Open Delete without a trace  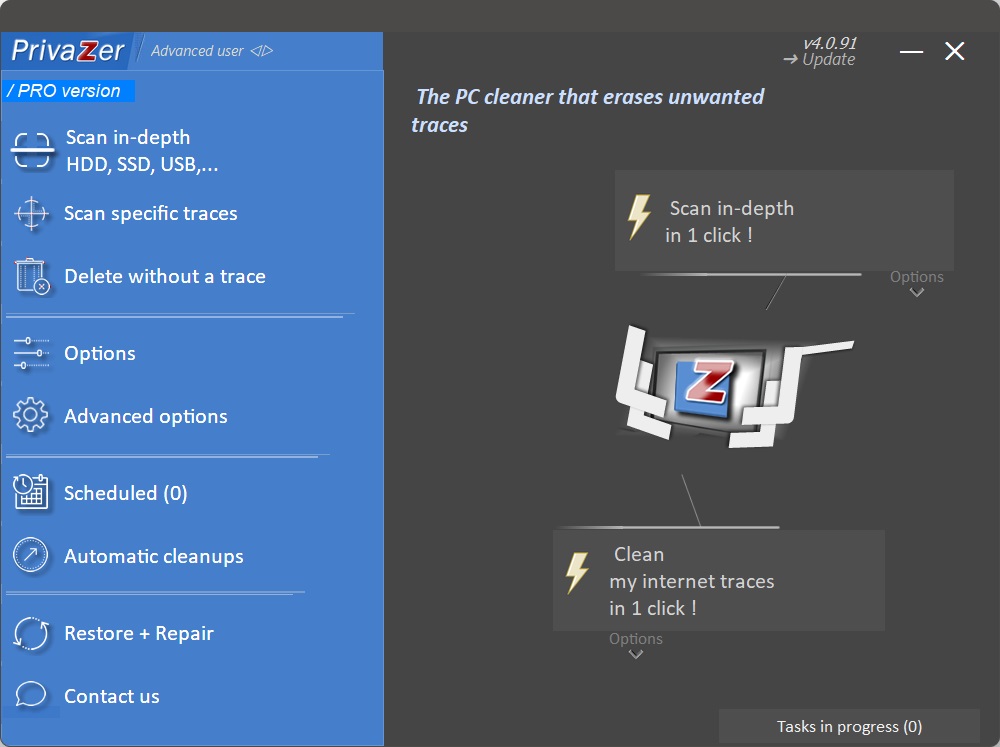coord(165,276)
